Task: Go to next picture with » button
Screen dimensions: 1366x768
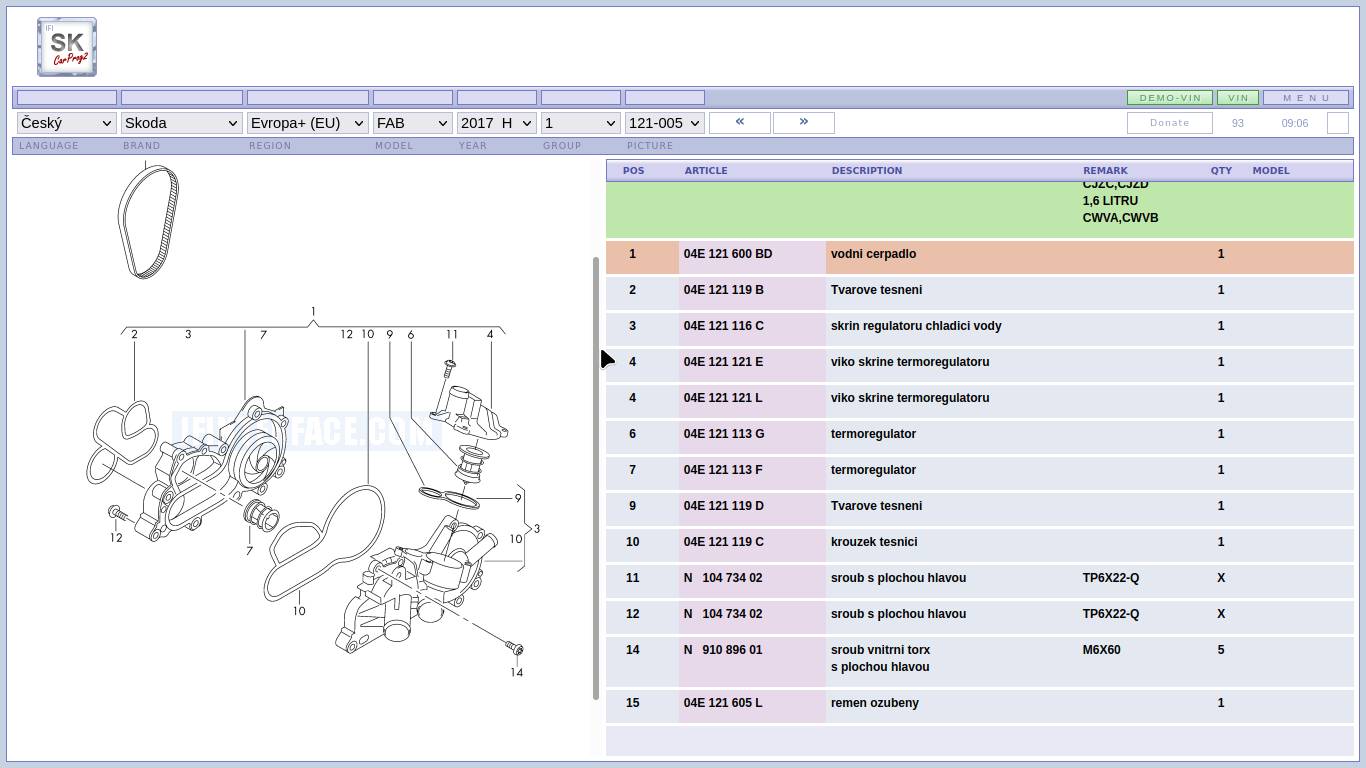Action: pos(804,122)
